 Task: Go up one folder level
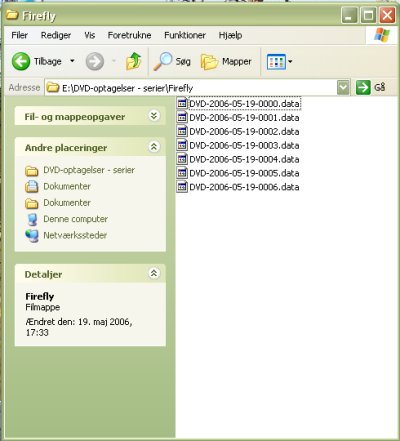coord(133,61)
